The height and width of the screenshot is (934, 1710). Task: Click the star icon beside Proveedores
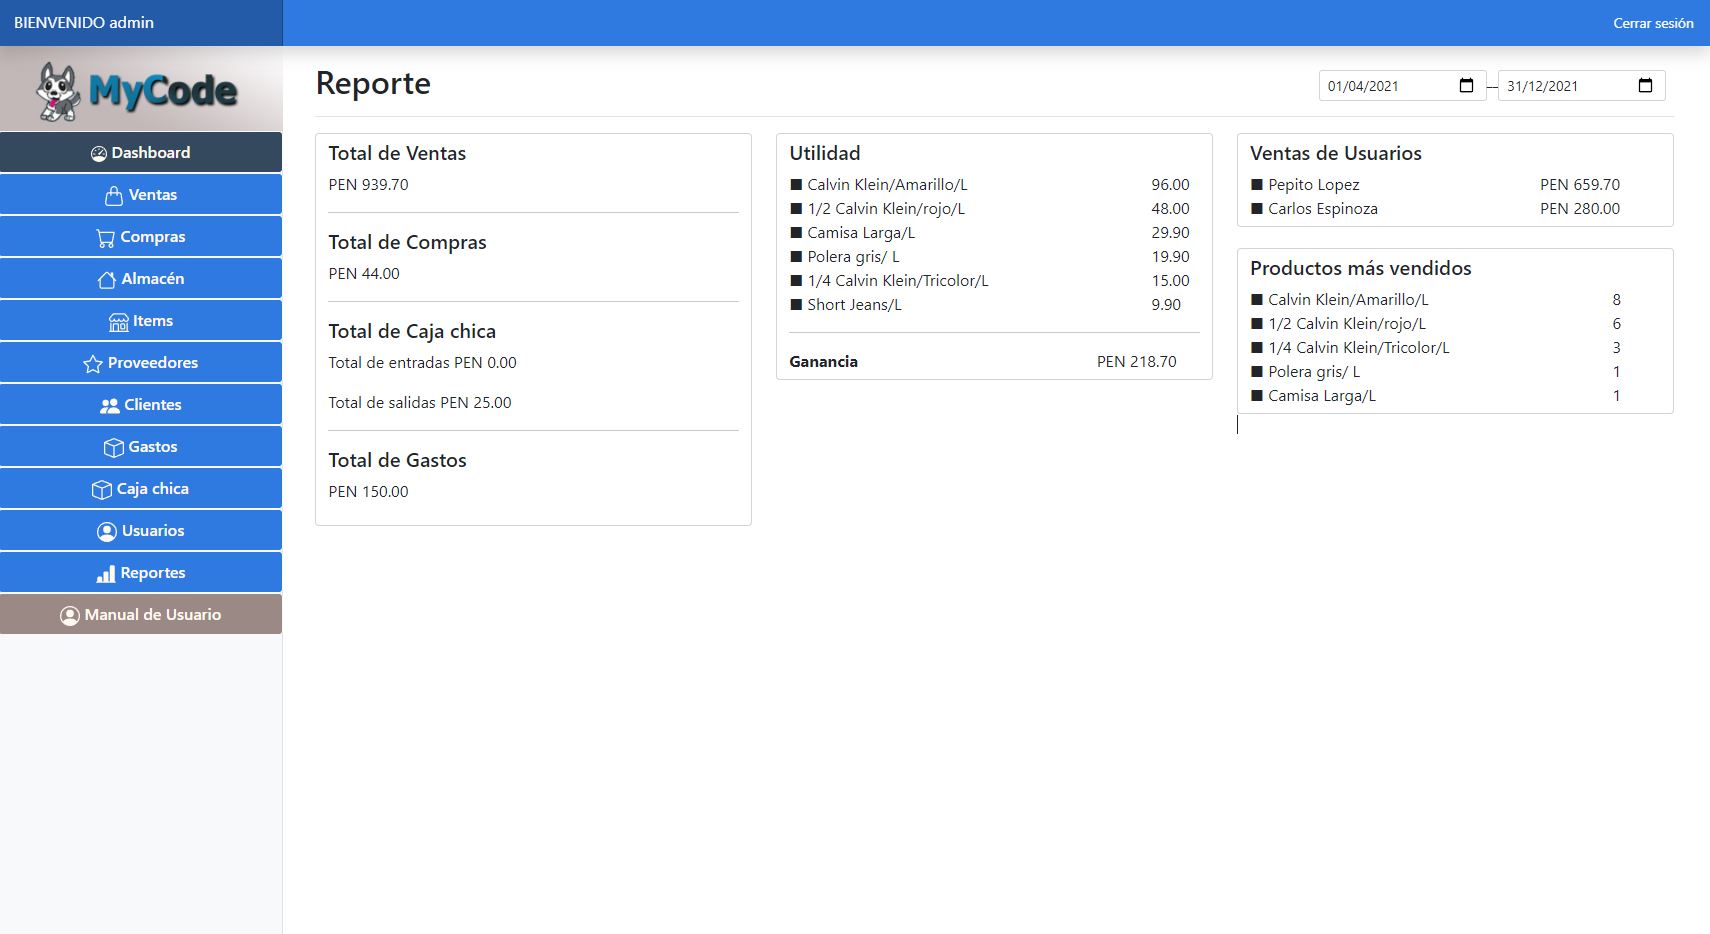click(x=93, y=364)
